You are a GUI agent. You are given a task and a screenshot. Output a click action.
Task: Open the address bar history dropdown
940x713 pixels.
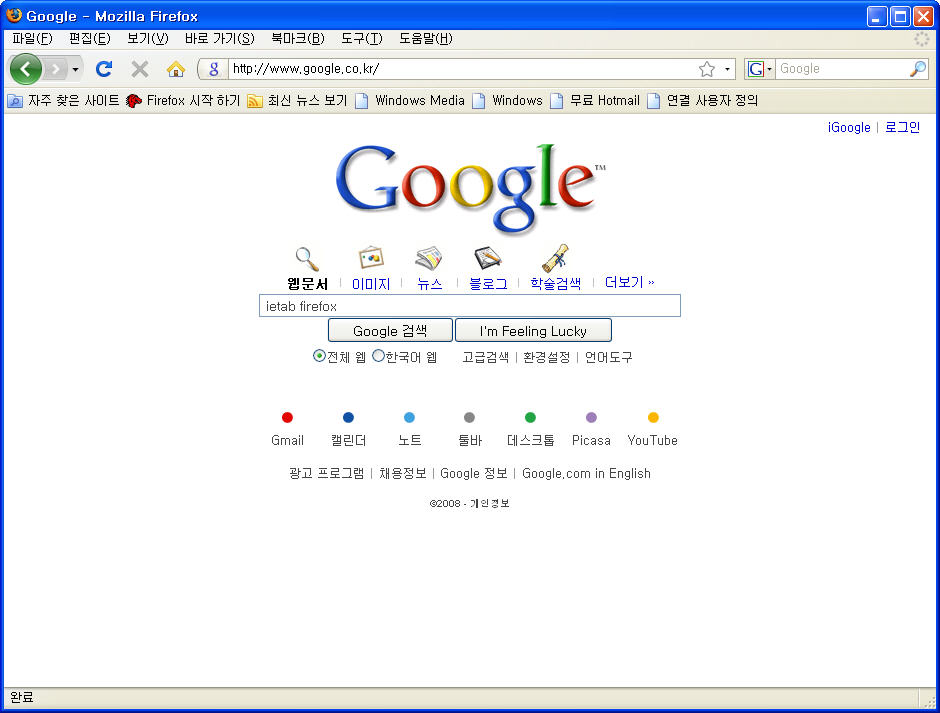pos(727,69)
